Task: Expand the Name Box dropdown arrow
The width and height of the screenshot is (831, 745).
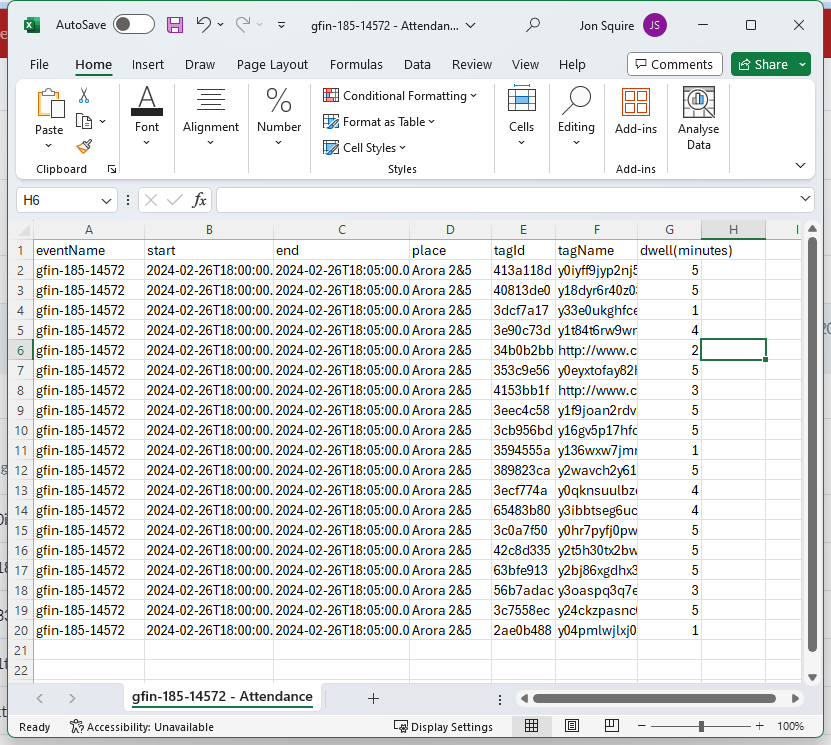Action: [106, 200]
